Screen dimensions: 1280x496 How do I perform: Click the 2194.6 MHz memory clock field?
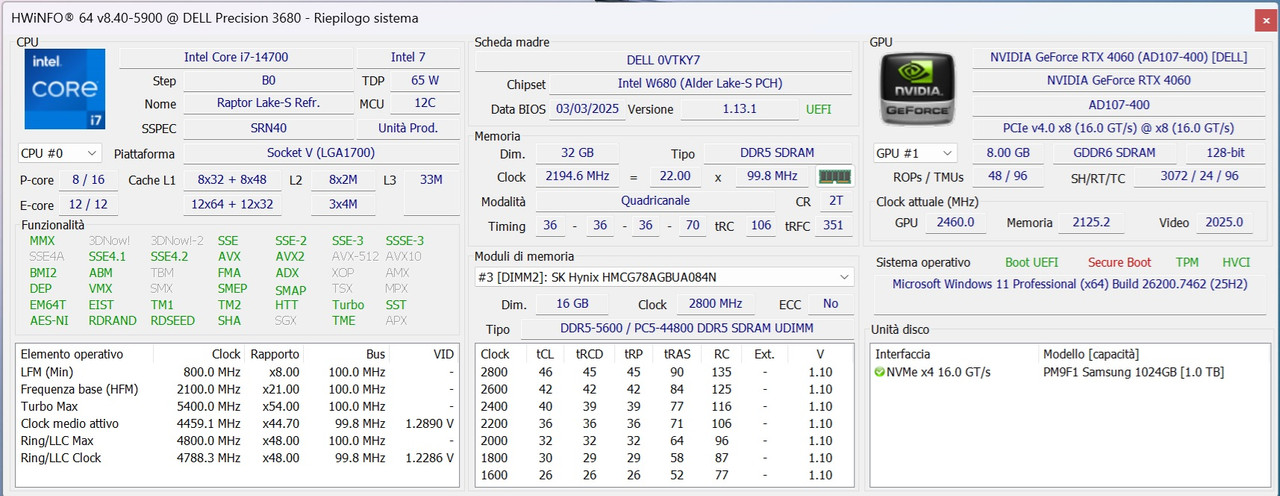[576, 176]
